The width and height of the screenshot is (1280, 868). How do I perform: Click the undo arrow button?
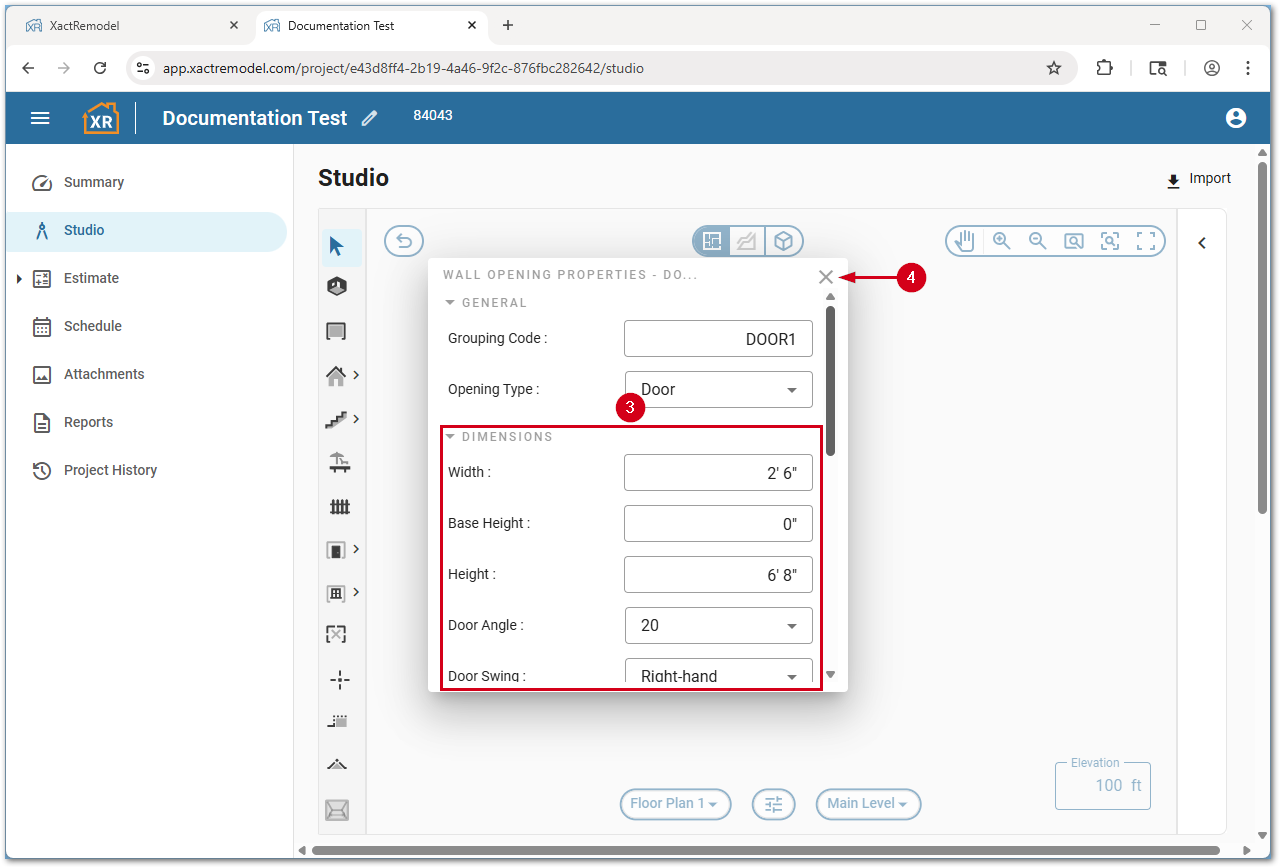tap(404, 241)
